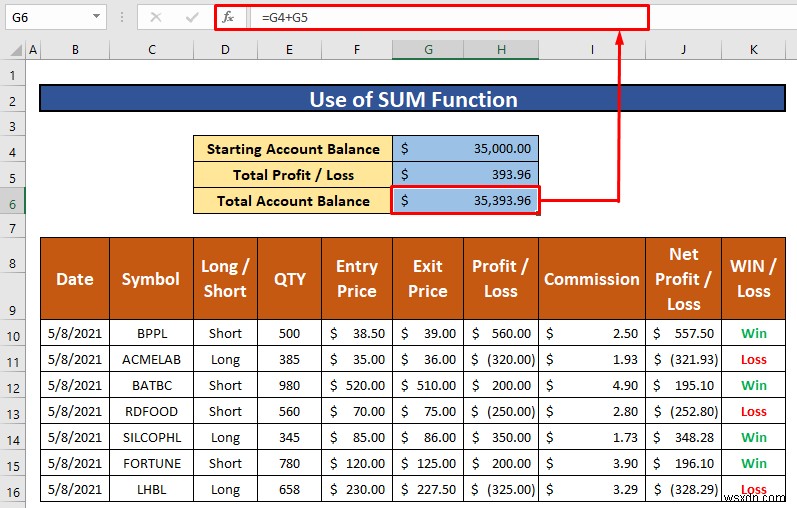Click the 'Total Profit / Loss' label cell
The image size is (797, 508).
coord(293,175)
